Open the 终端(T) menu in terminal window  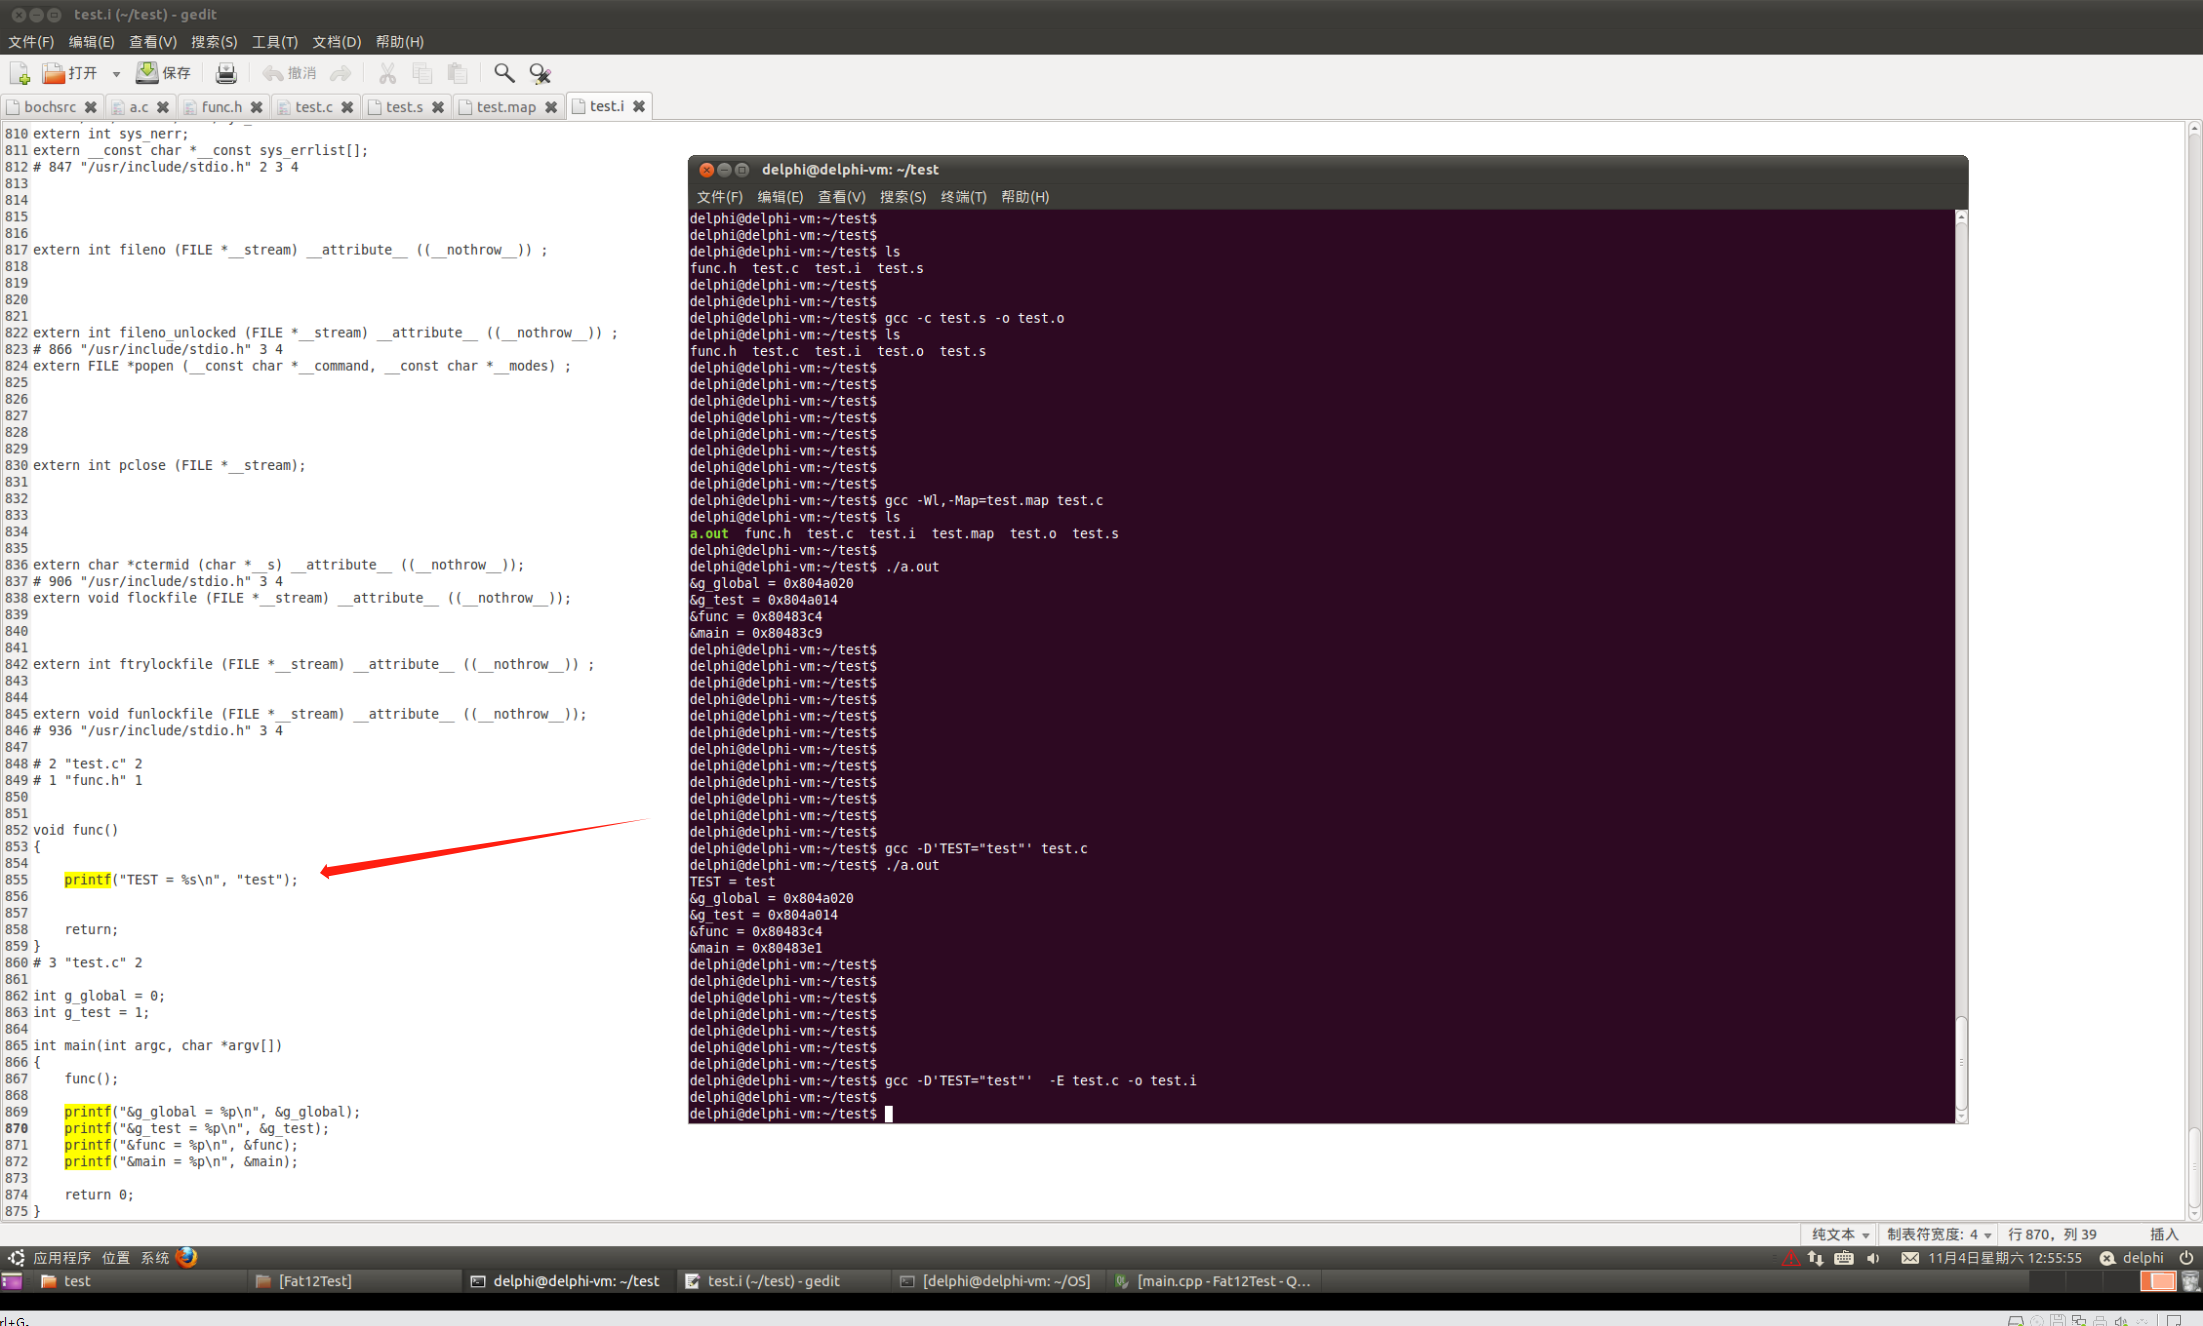[962, 197]
